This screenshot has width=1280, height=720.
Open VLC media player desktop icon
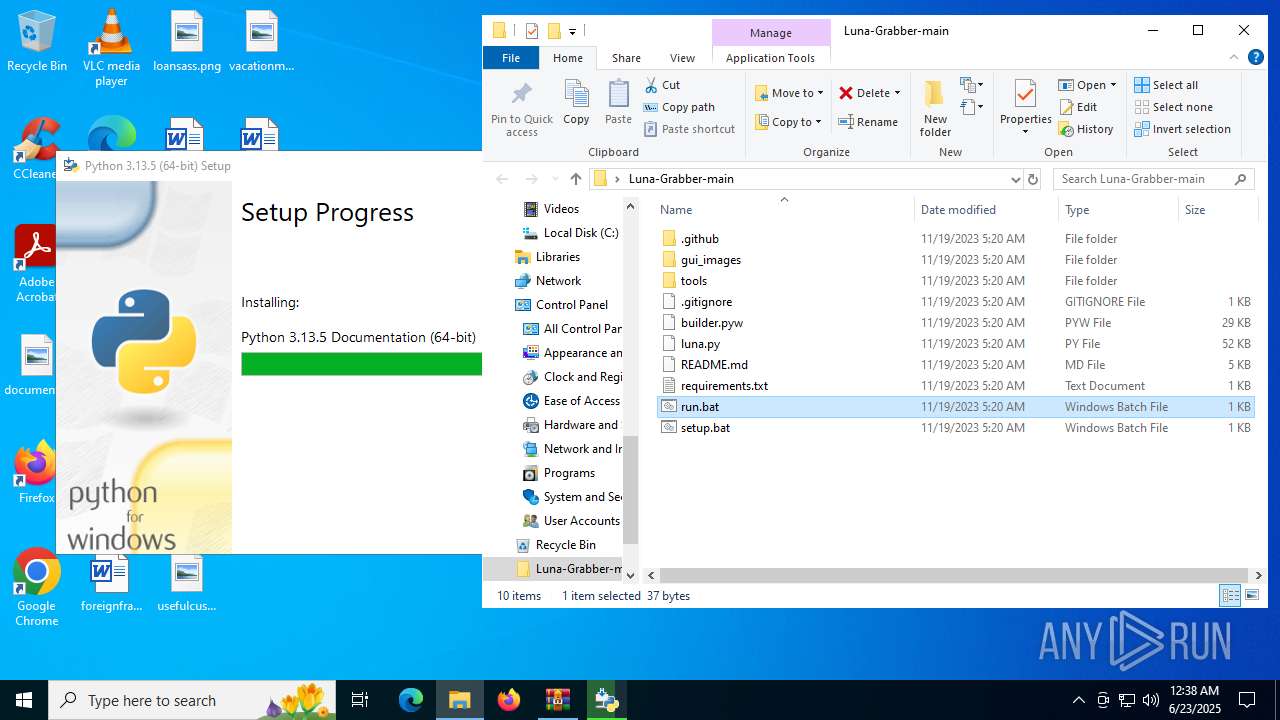click(111, 48)
